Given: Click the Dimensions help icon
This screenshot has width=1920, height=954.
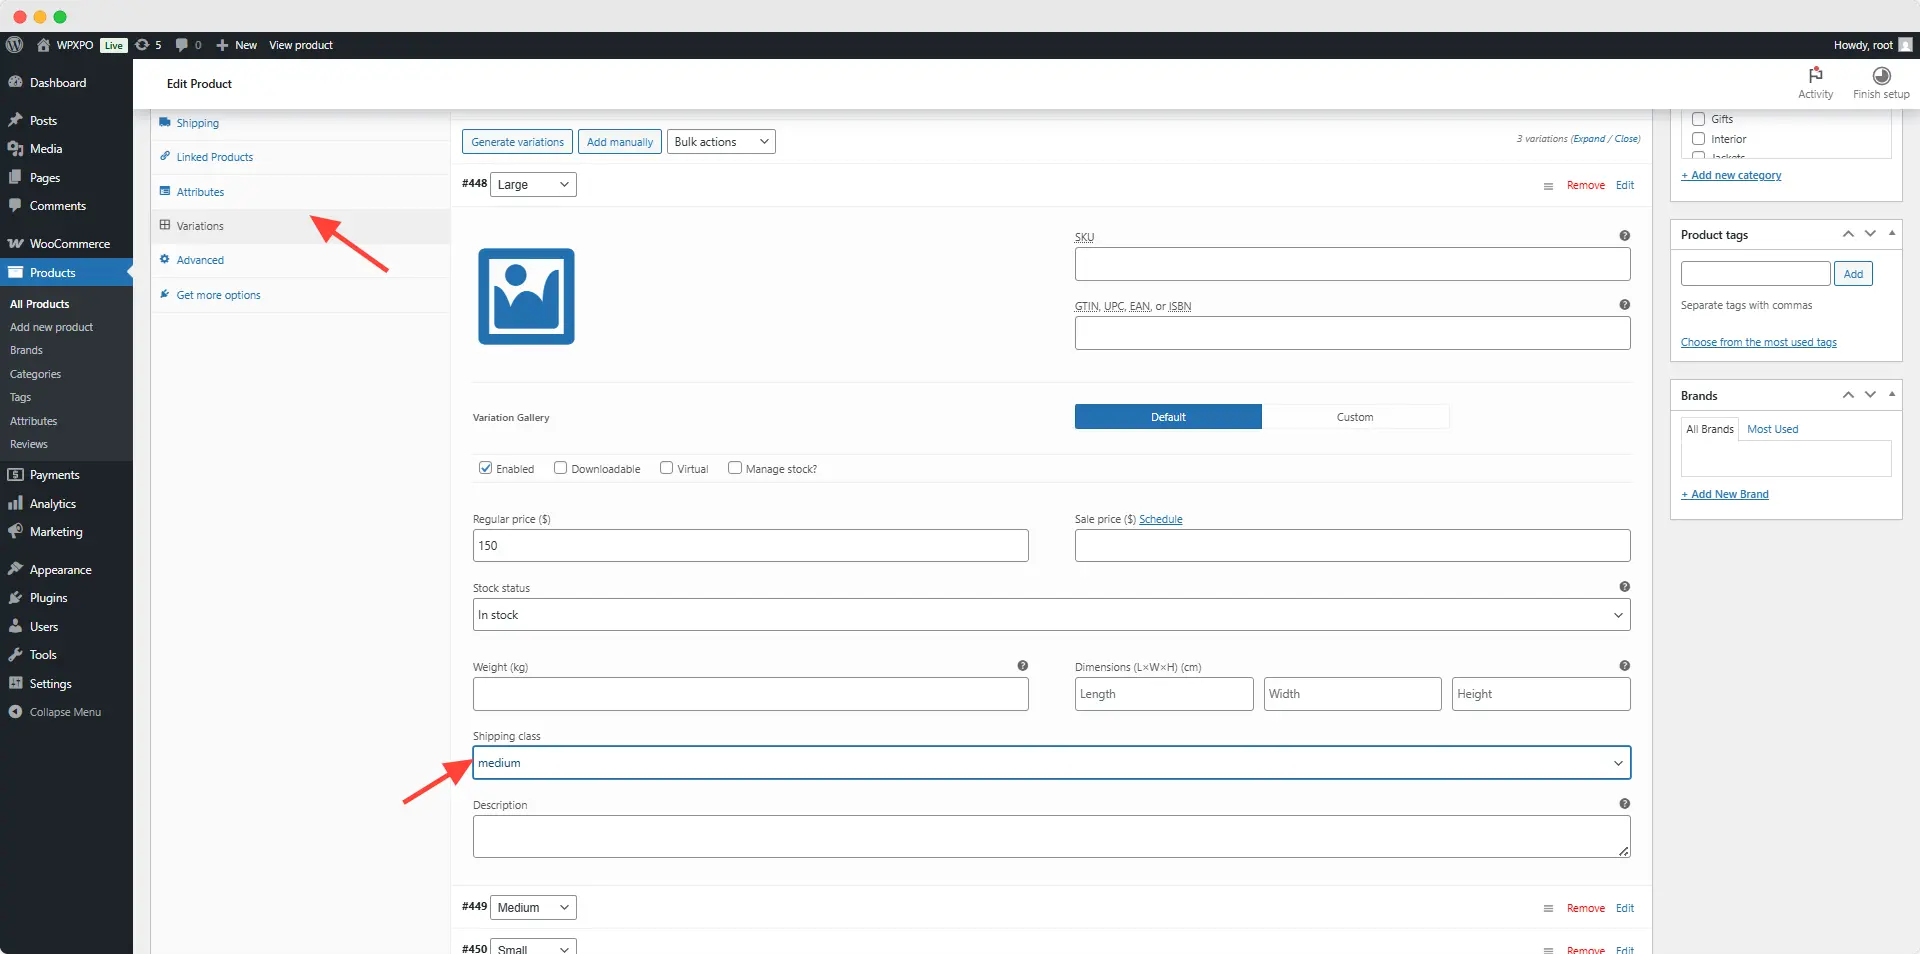Looking at the screenshot, I should (1624, 666).
